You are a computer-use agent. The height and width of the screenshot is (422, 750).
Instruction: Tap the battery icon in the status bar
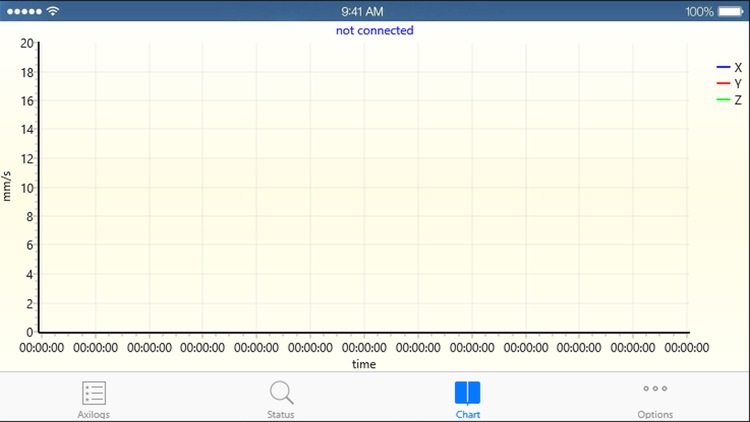click(731, 11)
